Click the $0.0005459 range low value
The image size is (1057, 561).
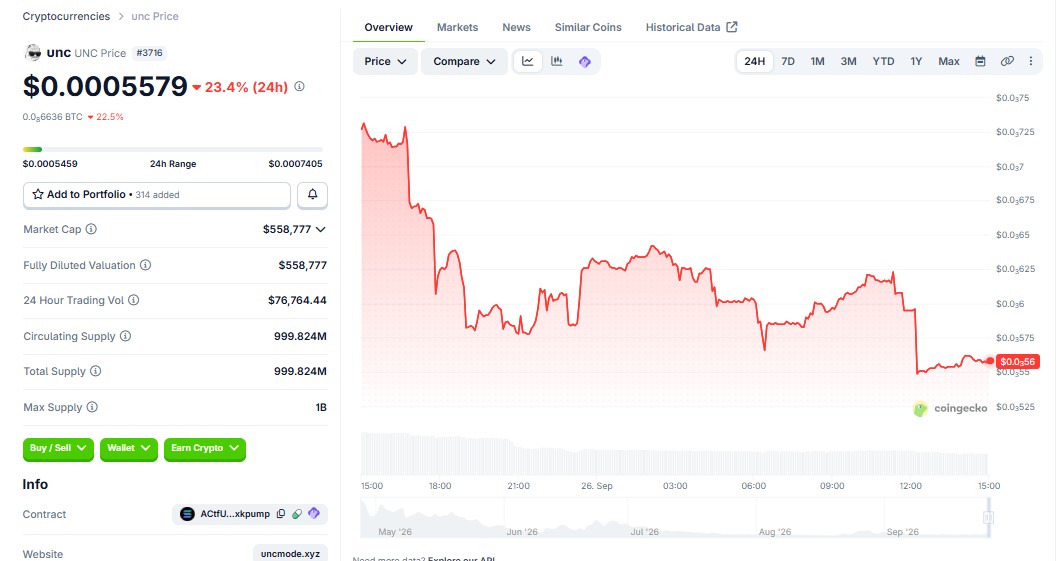50,164
